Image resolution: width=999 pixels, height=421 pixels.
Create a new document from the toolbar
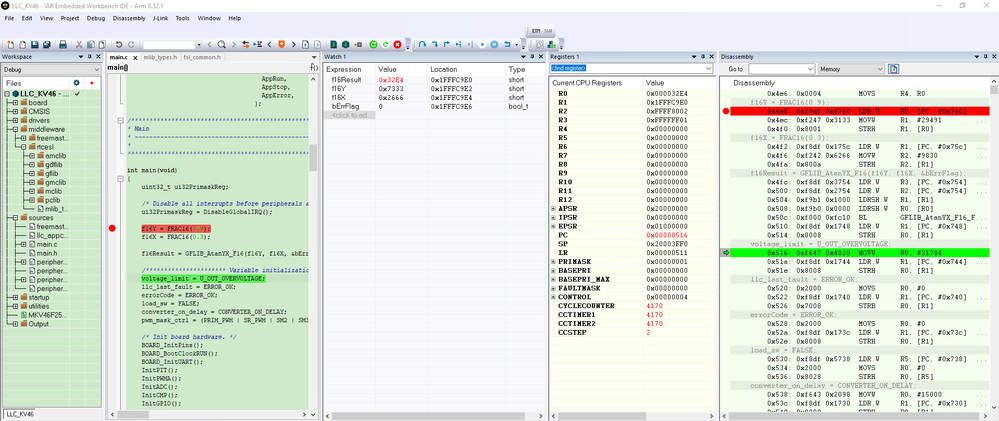11,45
